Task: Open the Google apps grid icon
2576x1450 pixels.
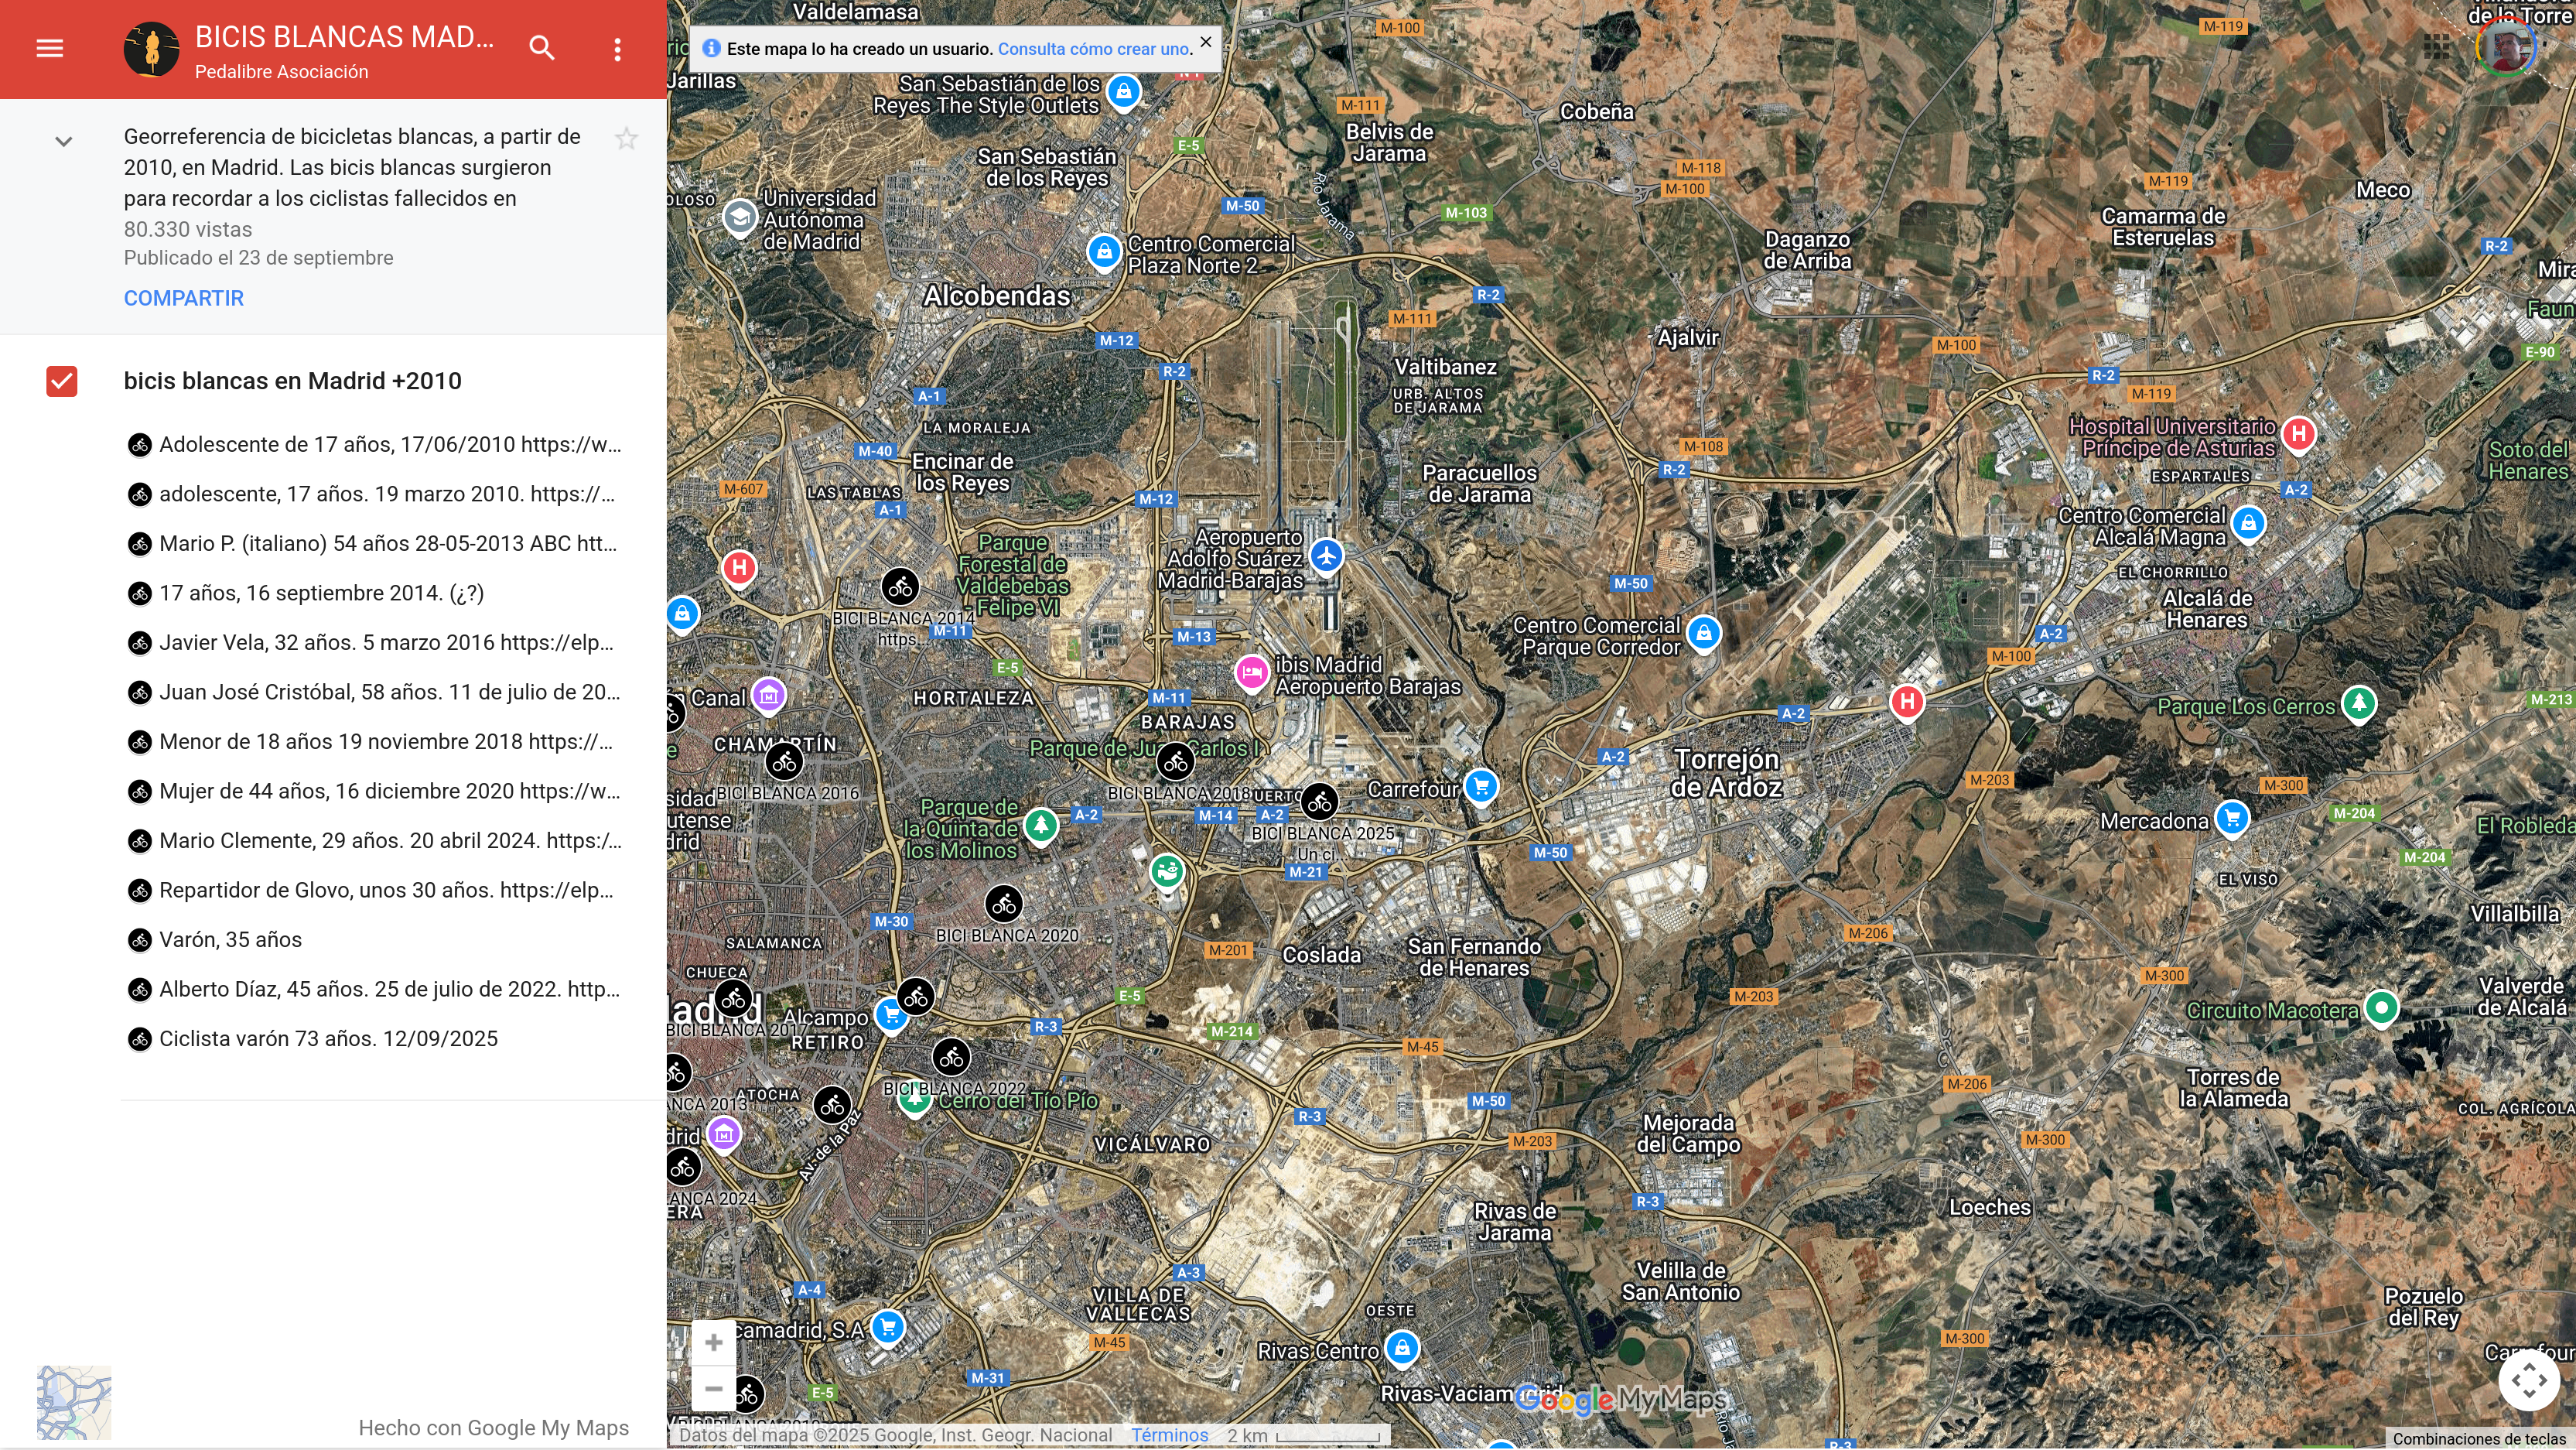Action: coord(2436,47)
